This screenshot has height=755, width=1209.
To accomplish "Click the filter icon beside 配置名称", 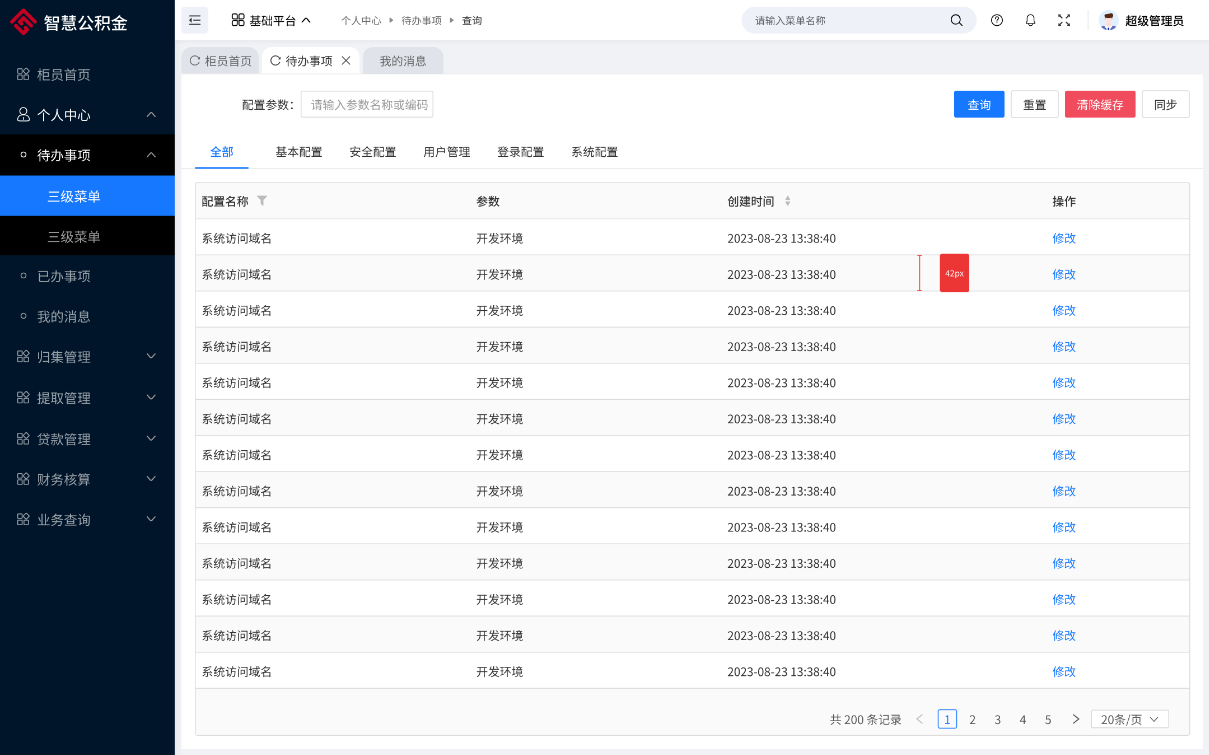I will (x=262, y=201).
